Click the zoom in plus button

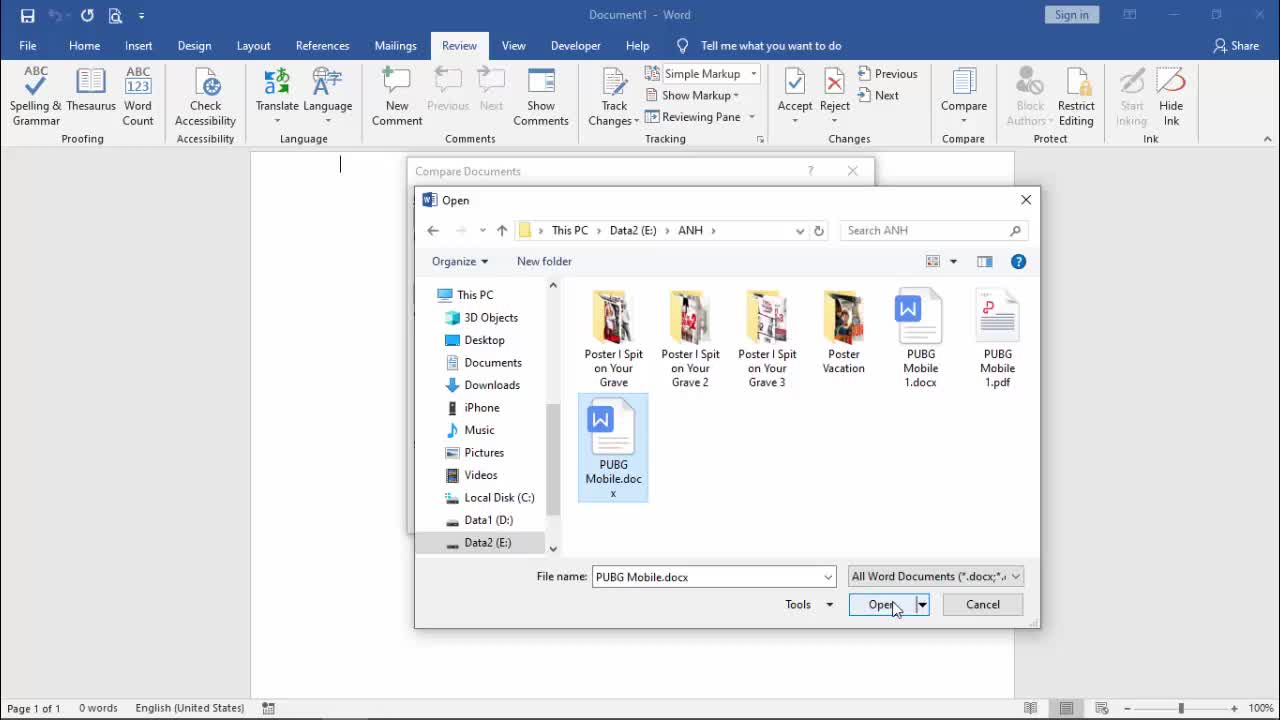point(1234,708)
